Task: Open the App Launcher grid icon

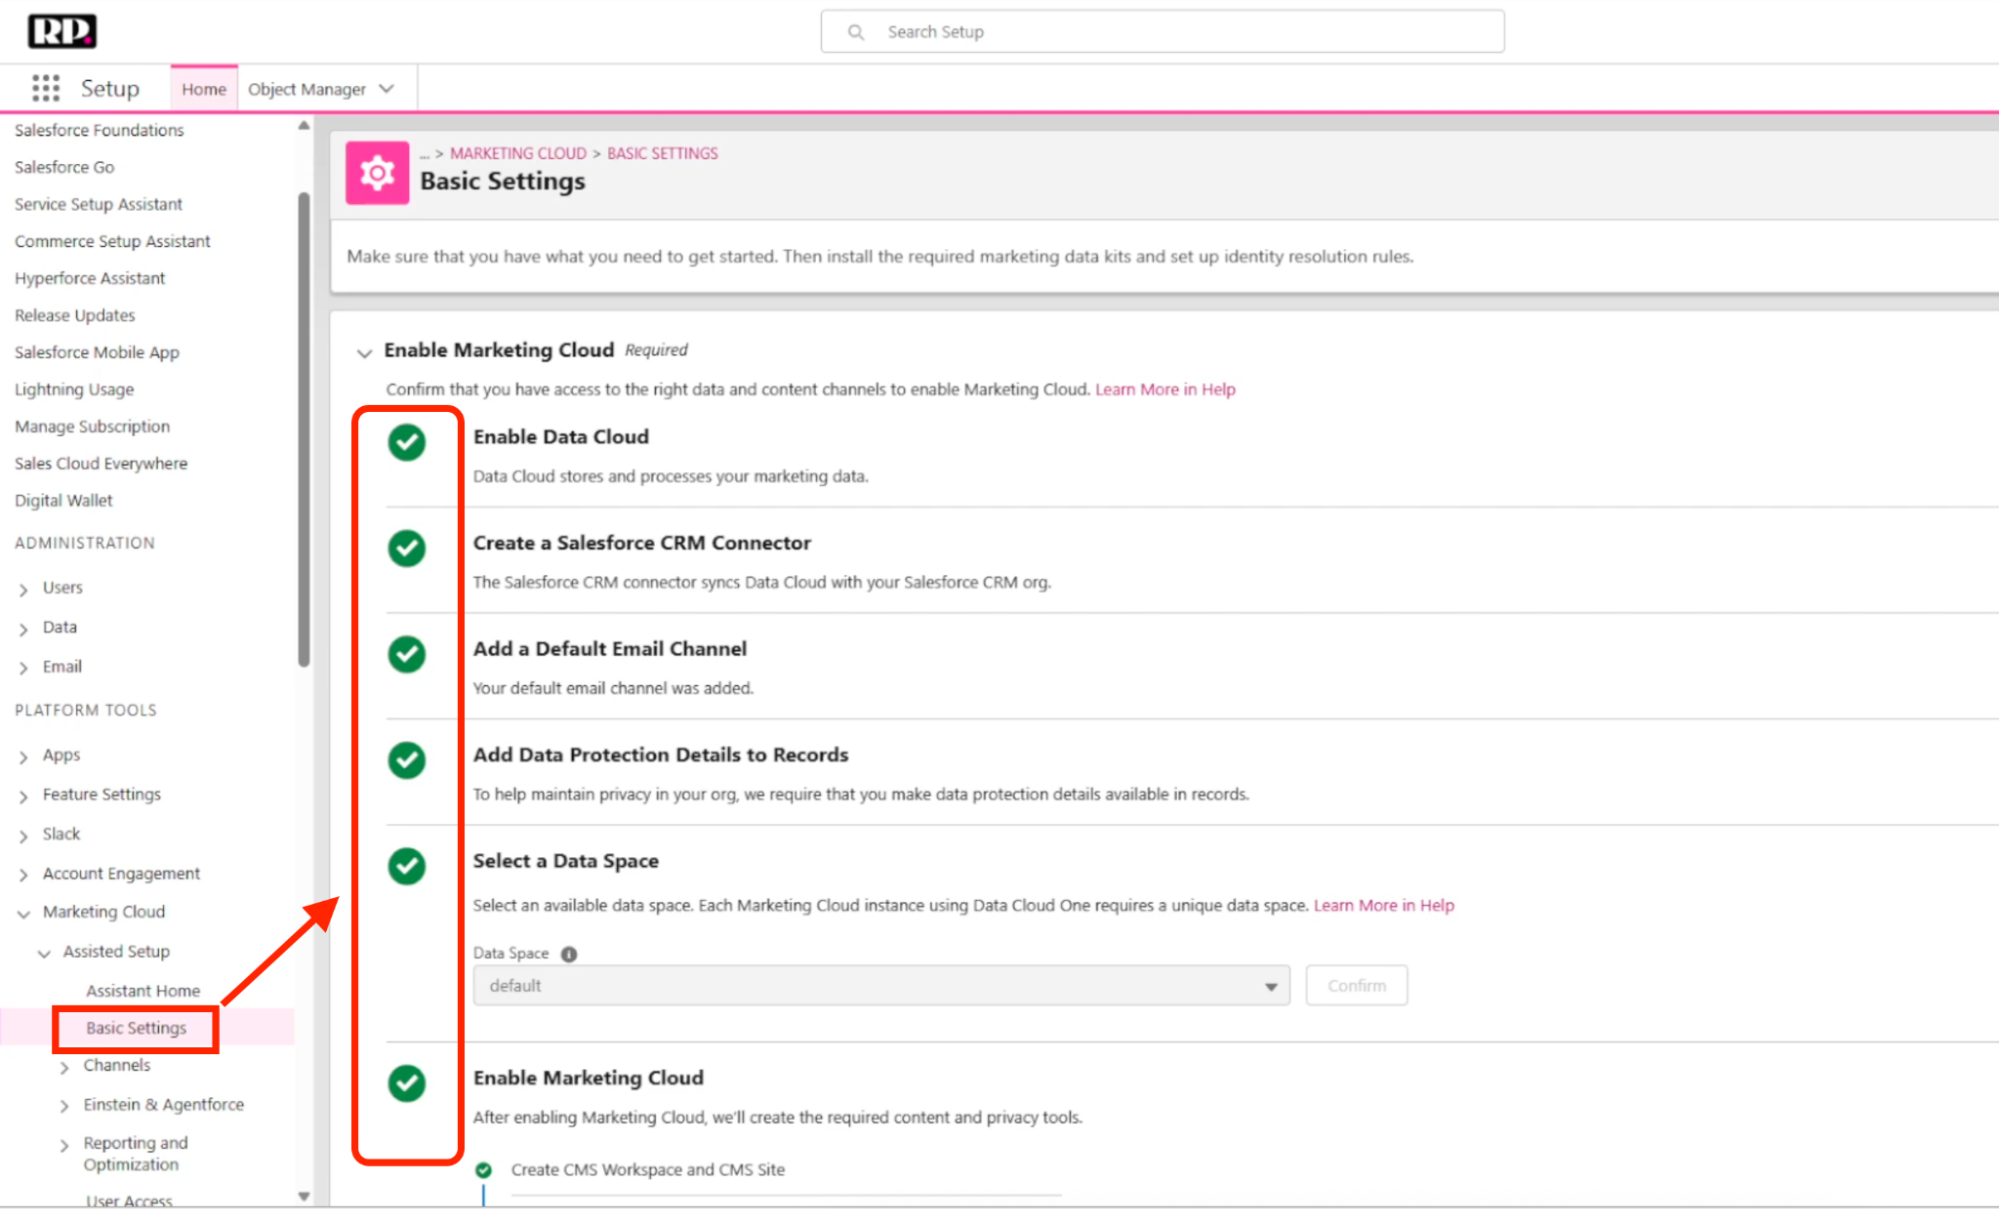Action: pos(45,88)
